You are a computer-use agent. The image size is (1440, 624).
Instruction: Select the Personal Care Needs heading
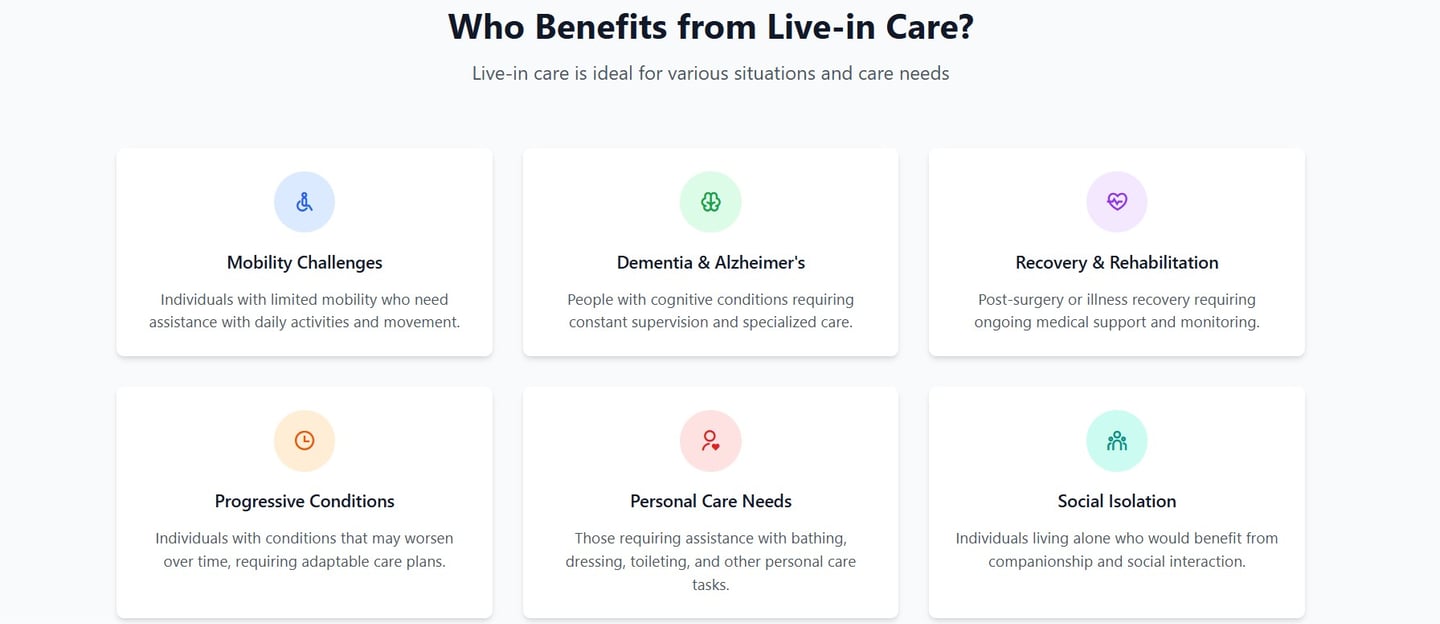pyautogui.click(x=710, y=501)
